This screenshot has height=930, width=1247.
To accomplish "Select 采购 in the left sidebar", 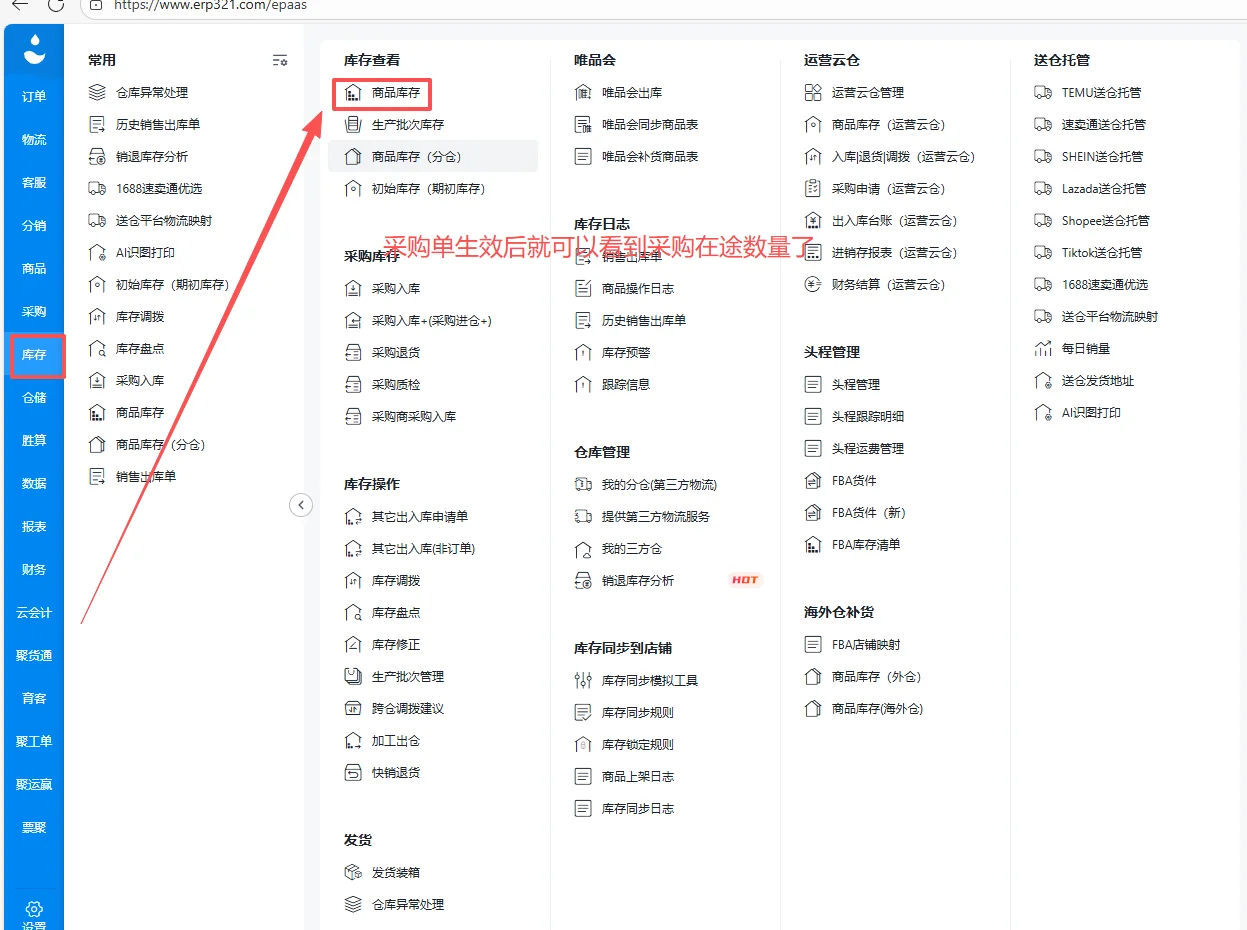I will tap(34, 312).
